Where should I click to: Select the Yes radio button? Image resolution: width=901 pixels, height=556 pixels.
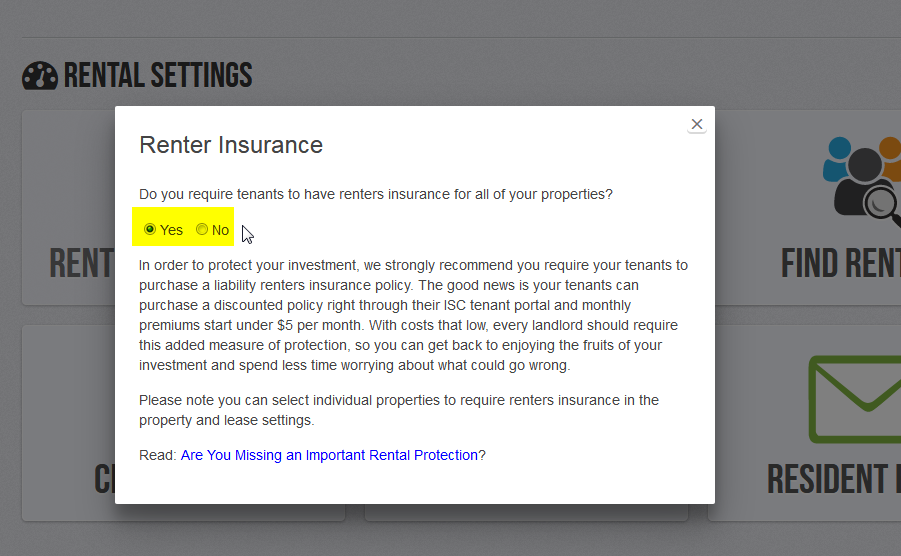click(150, 229)
